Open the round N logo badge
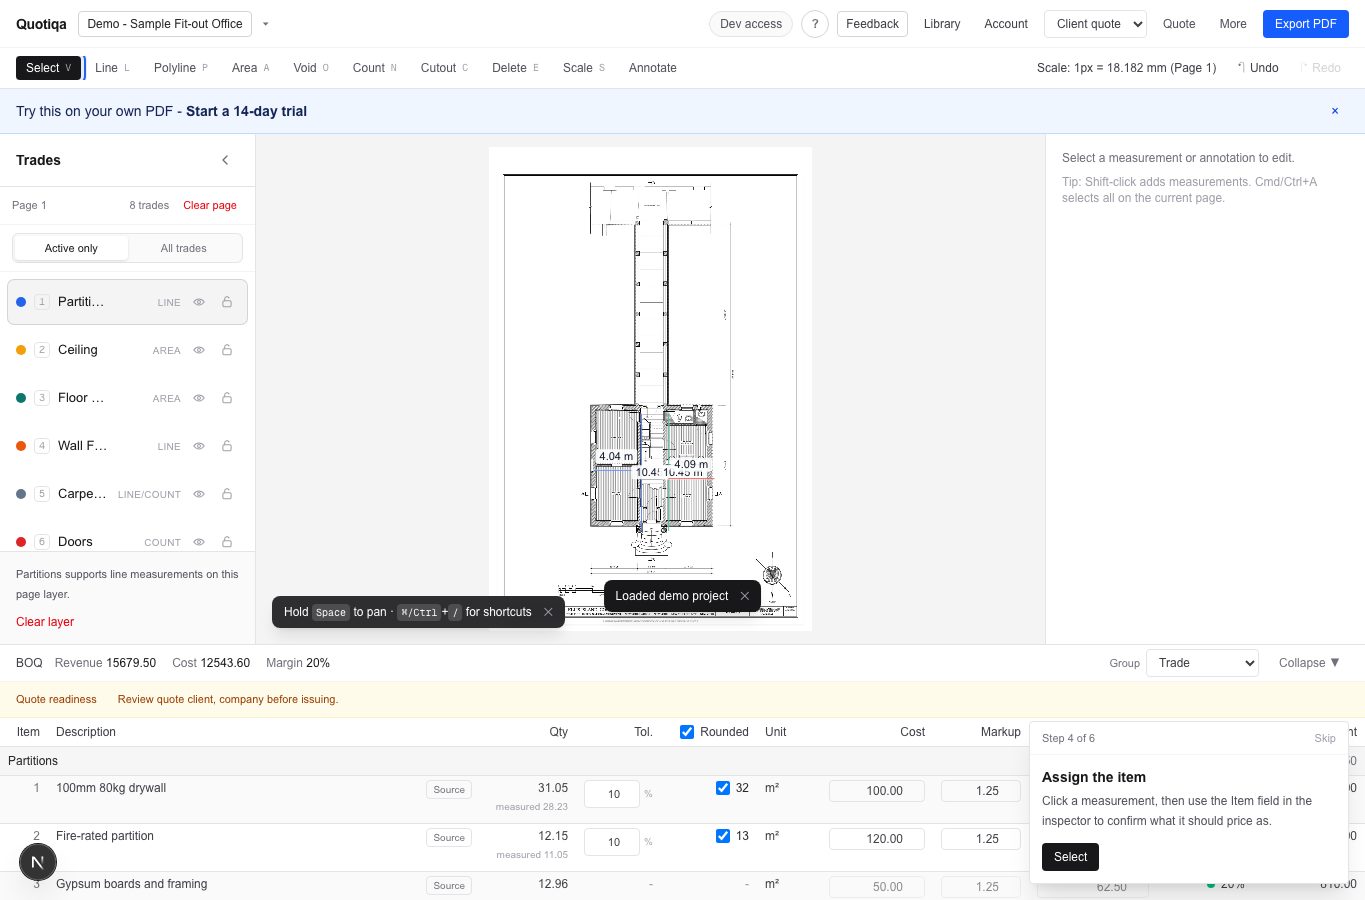 (x=38, y=862)
